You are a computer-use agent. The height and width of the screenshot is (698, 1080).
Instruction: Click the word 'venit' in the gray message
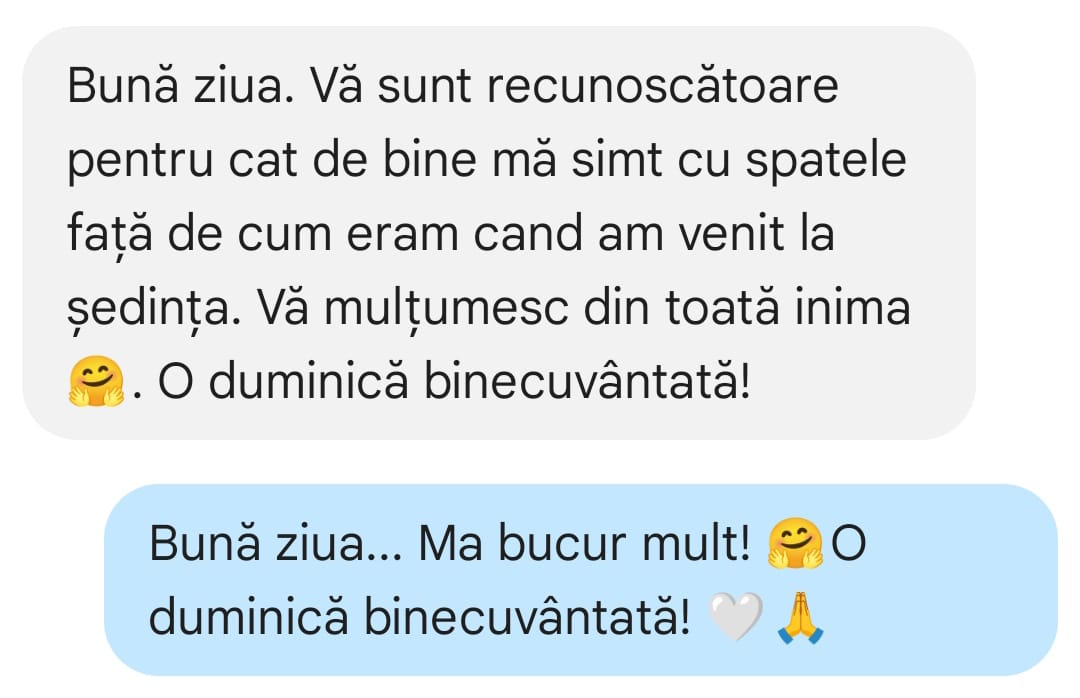731,234
